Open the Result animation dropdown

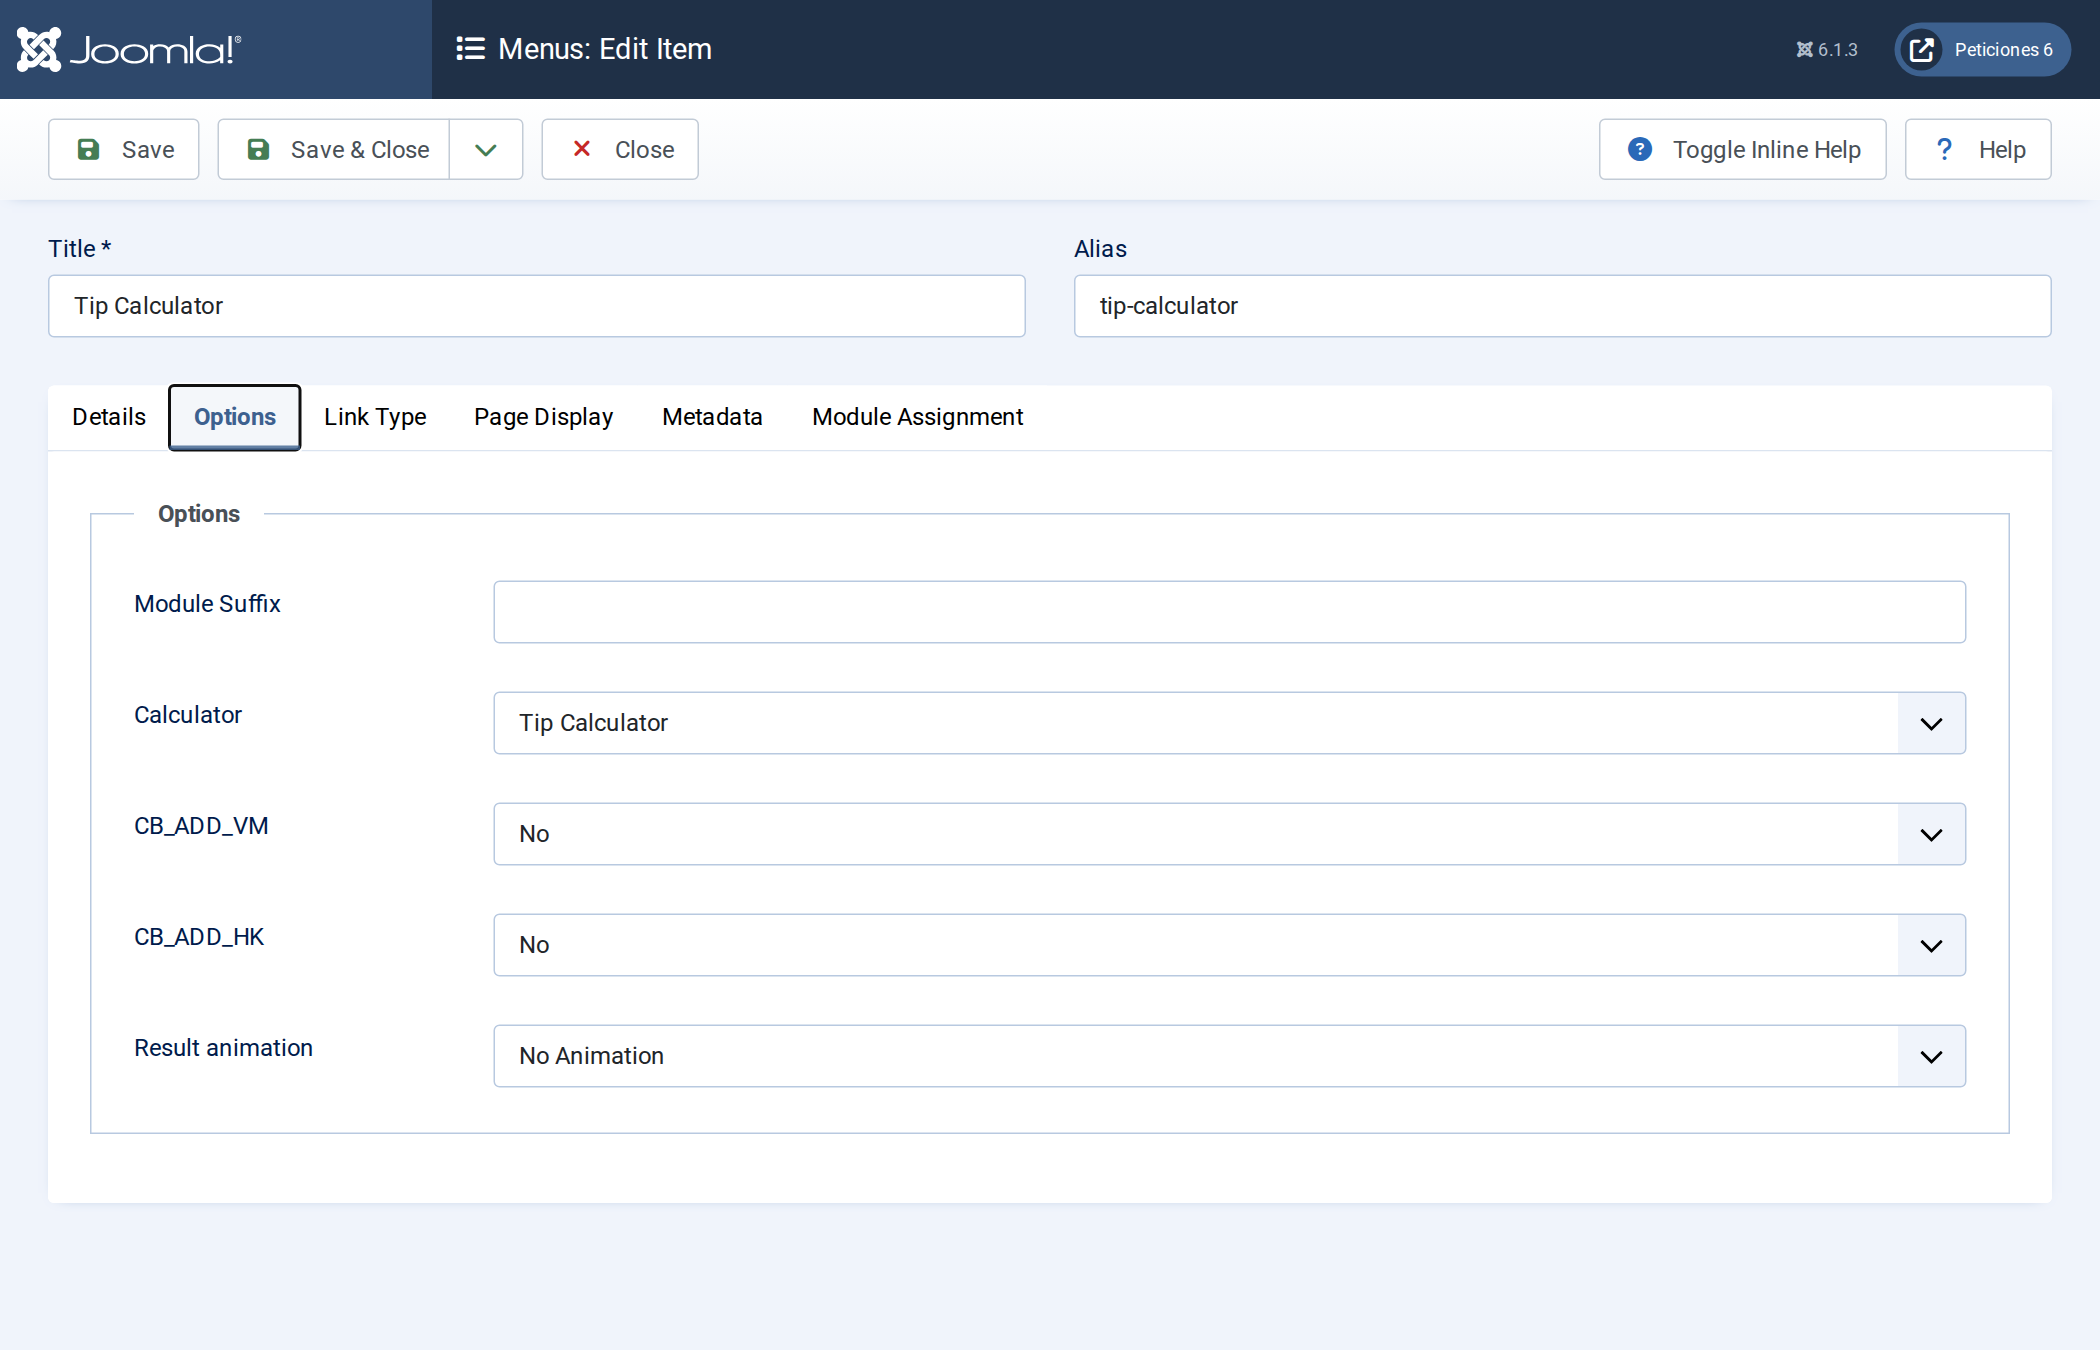coord(1230,1056)
